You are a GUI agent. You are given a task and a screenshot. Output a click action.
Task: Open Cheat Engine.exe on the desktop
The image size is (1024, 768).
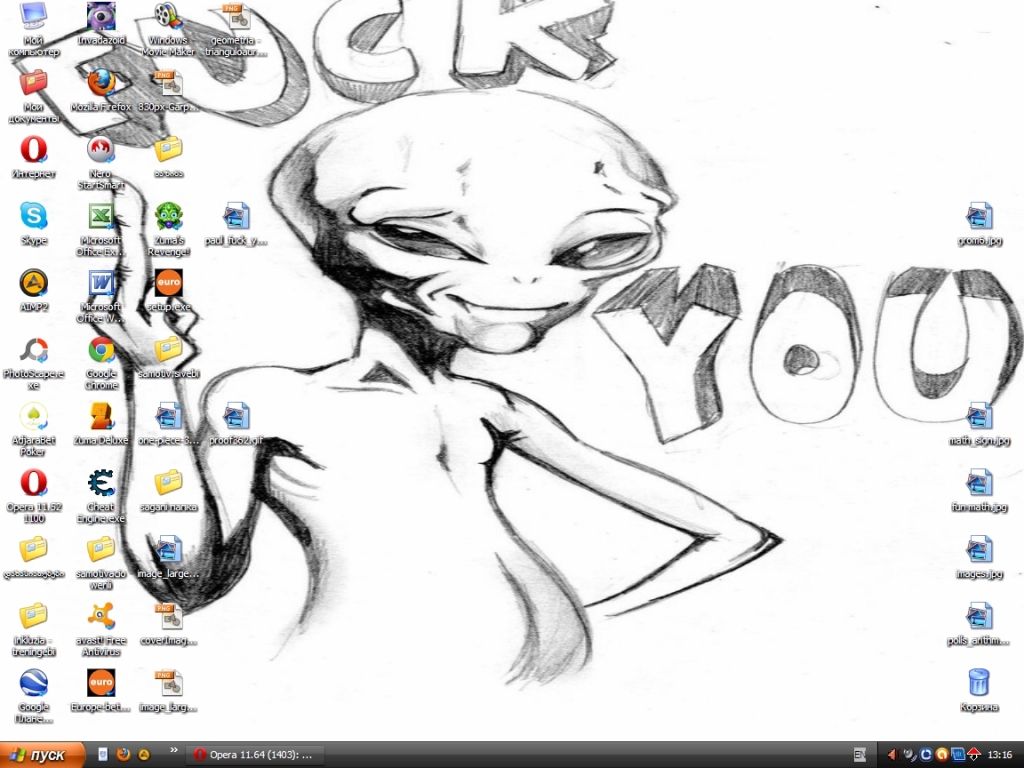pyautogui.click(x=100, y=485)
